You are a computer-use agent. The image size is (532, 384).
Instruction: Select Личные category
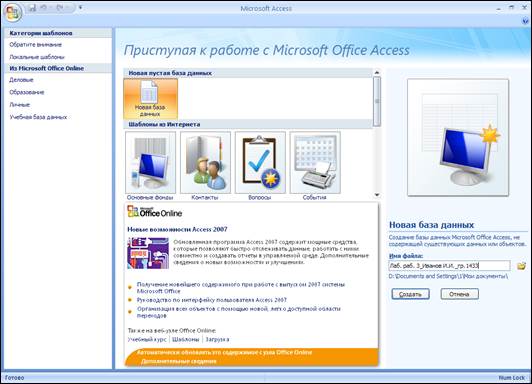coord(20,105)
